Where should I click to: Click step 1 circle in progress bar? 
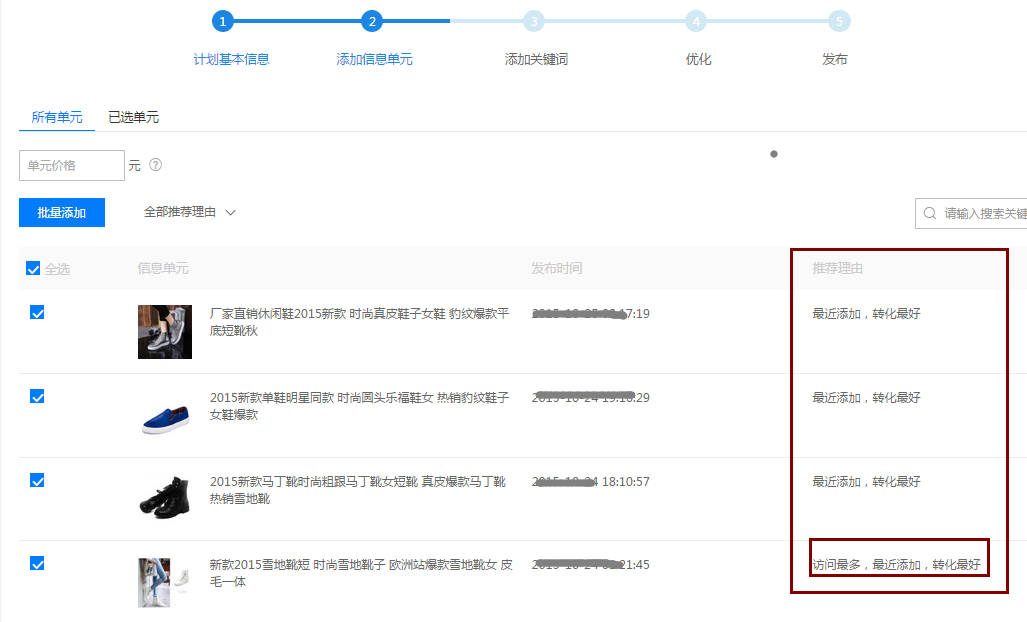point(223,21)
